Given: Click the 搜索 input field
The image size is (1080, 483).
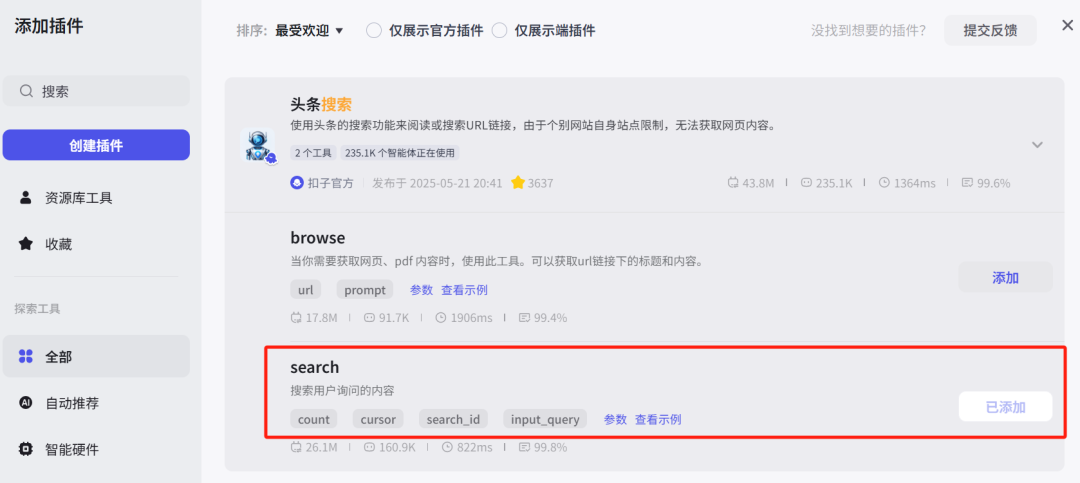Looking at the screenshot, I should (x=96, y=91).
